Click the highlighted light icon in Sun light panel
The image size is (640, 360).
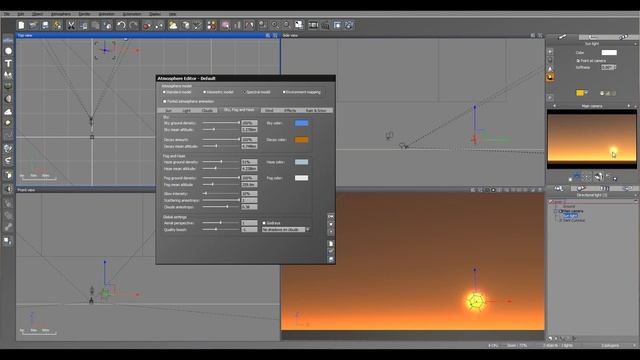(x=550, y=77)
